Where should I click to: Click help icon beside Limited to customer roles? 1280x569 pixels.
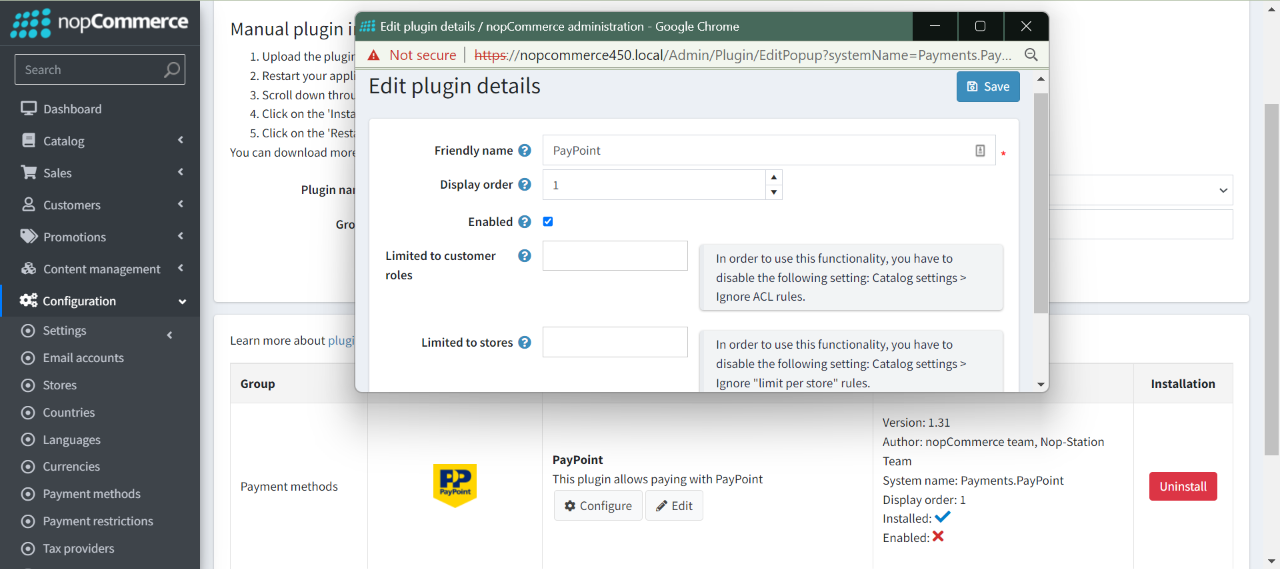pyautogui.click(x=524, y=256)
